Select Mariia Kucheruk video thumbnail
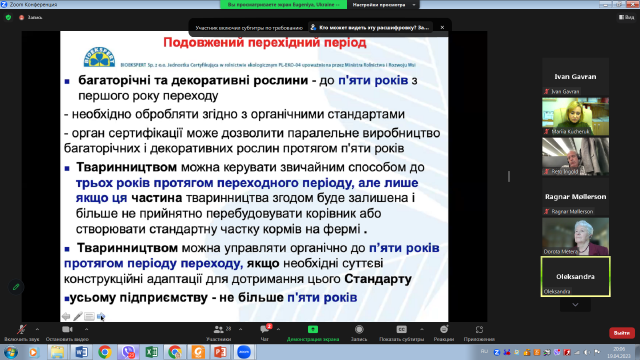 (x=576, y=116)
